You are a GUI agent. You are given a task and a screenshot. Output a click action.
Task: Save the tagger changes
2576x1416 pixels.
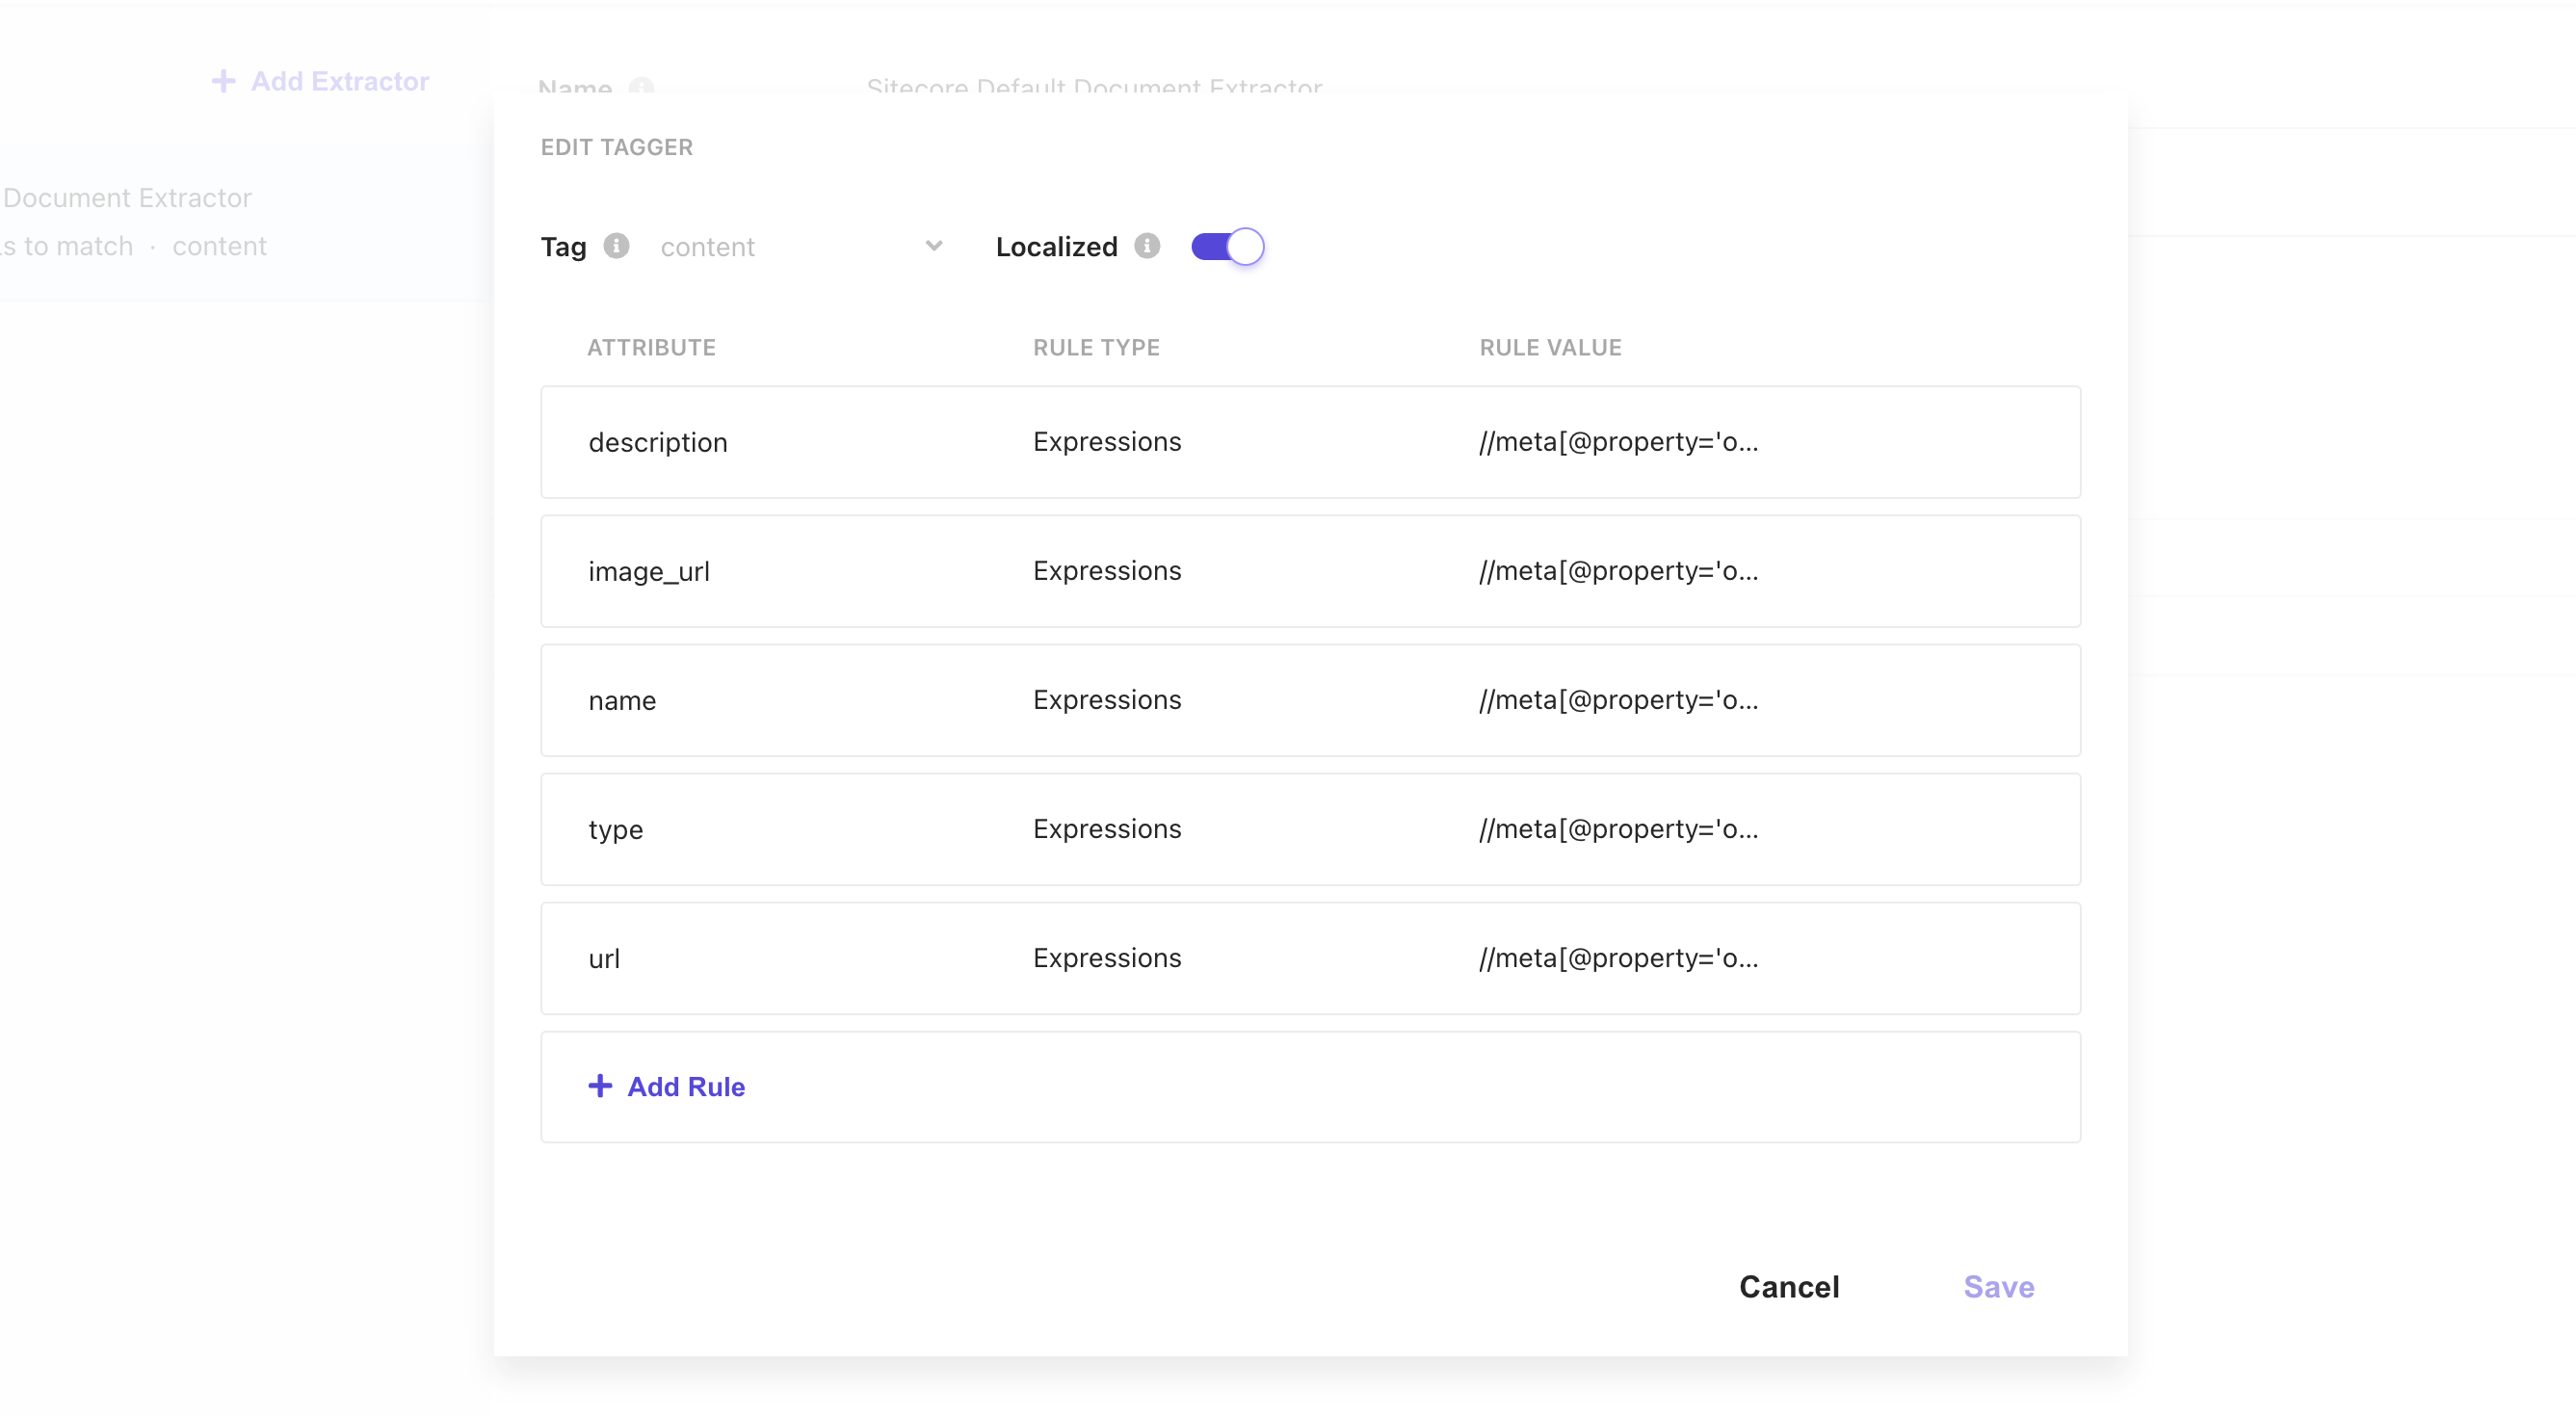pos(1998,1286)
